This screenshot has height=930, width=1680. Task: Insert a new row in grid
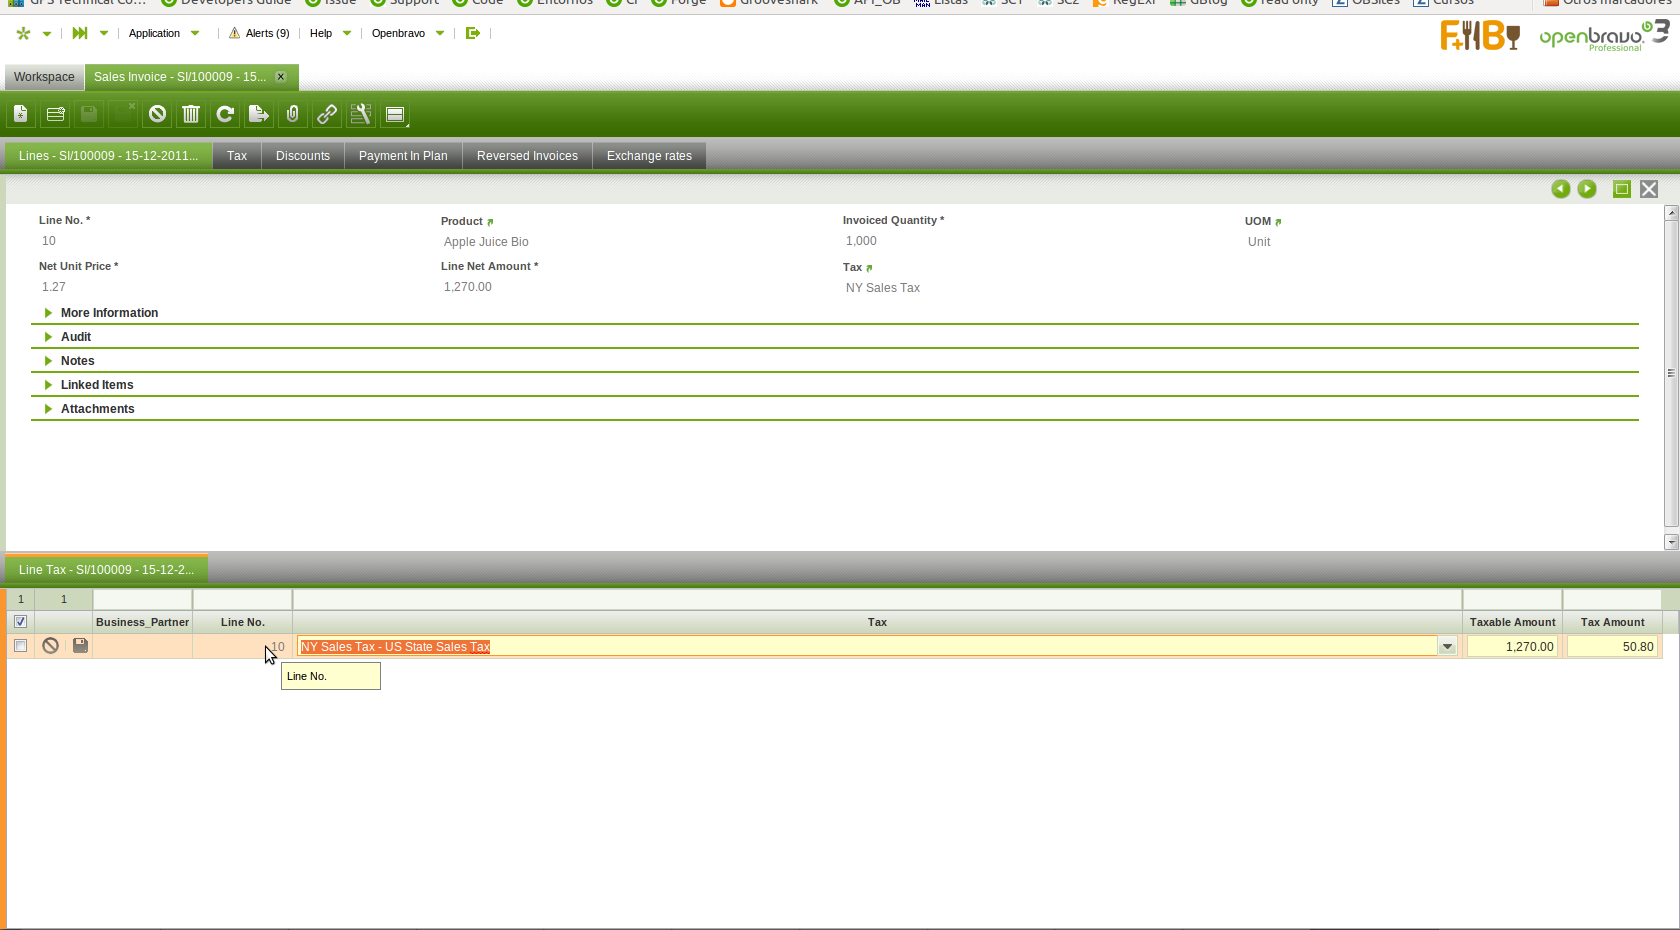coord(55,114)
